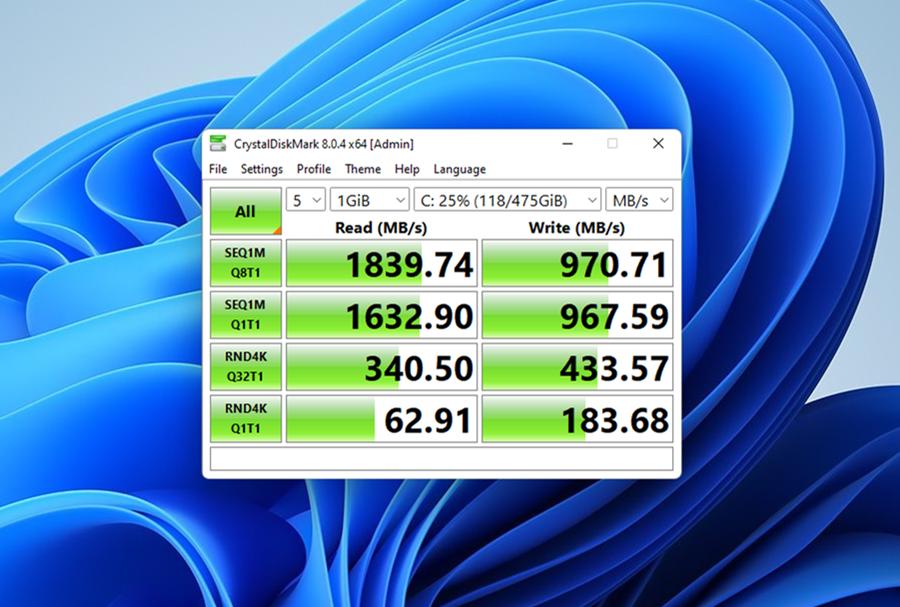Open the Profile menu
The image size is (900, 607).
[314, 169]
